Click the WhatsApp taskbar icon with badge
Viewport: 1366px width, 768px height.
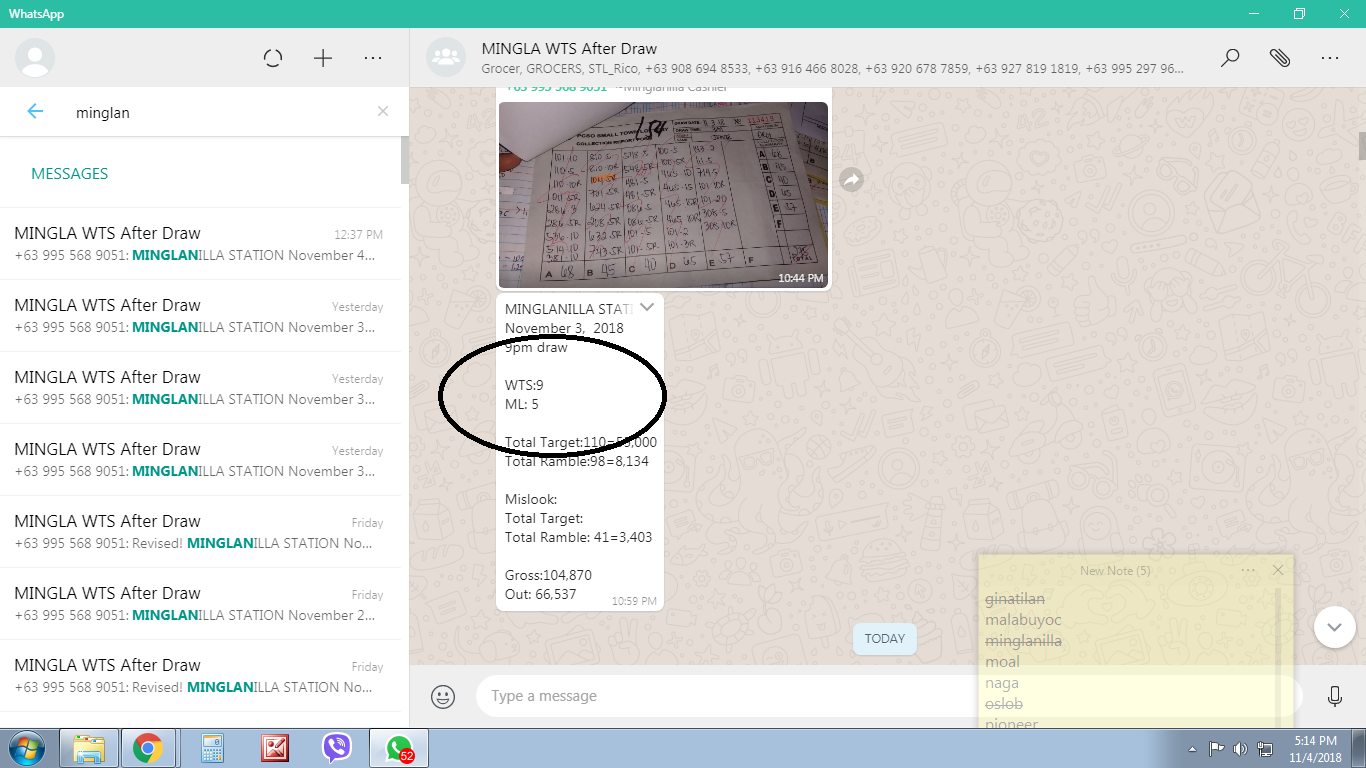[x=400, y=748]
